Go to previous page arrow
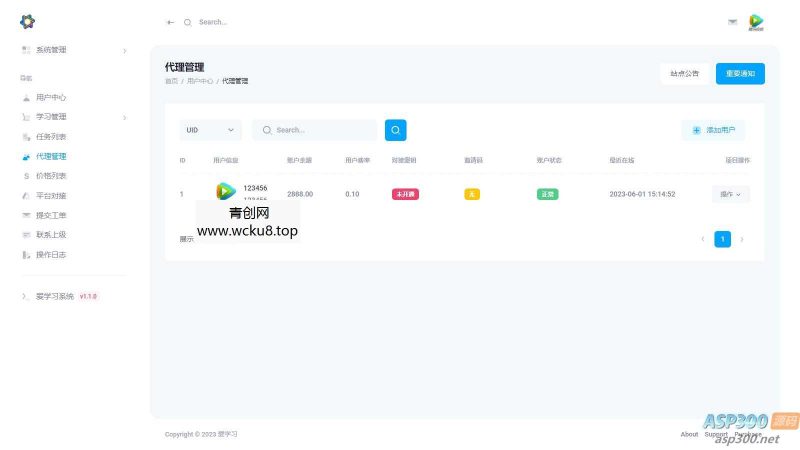 [x=703, y=239]
